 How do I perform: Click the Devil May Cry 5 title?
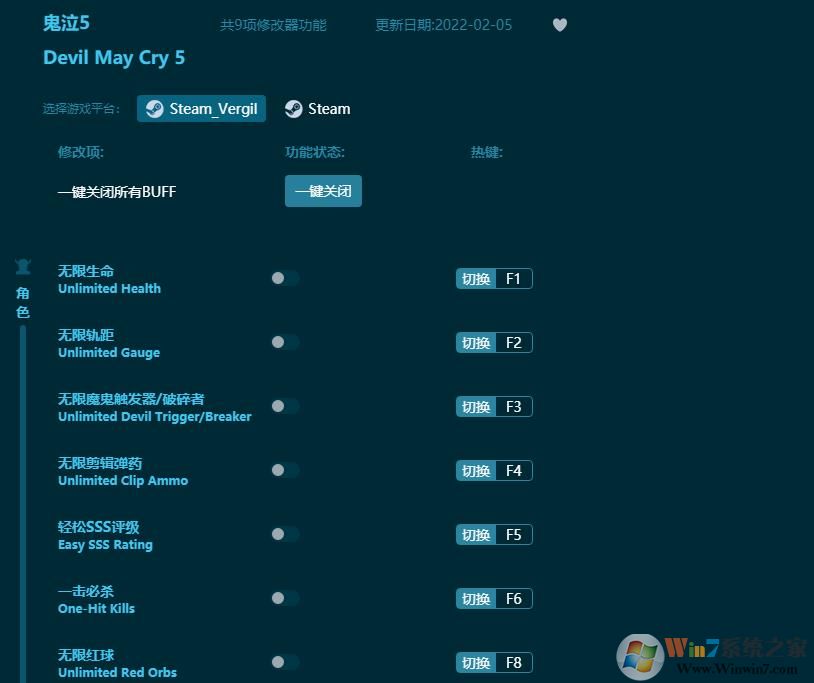(114, 58)
